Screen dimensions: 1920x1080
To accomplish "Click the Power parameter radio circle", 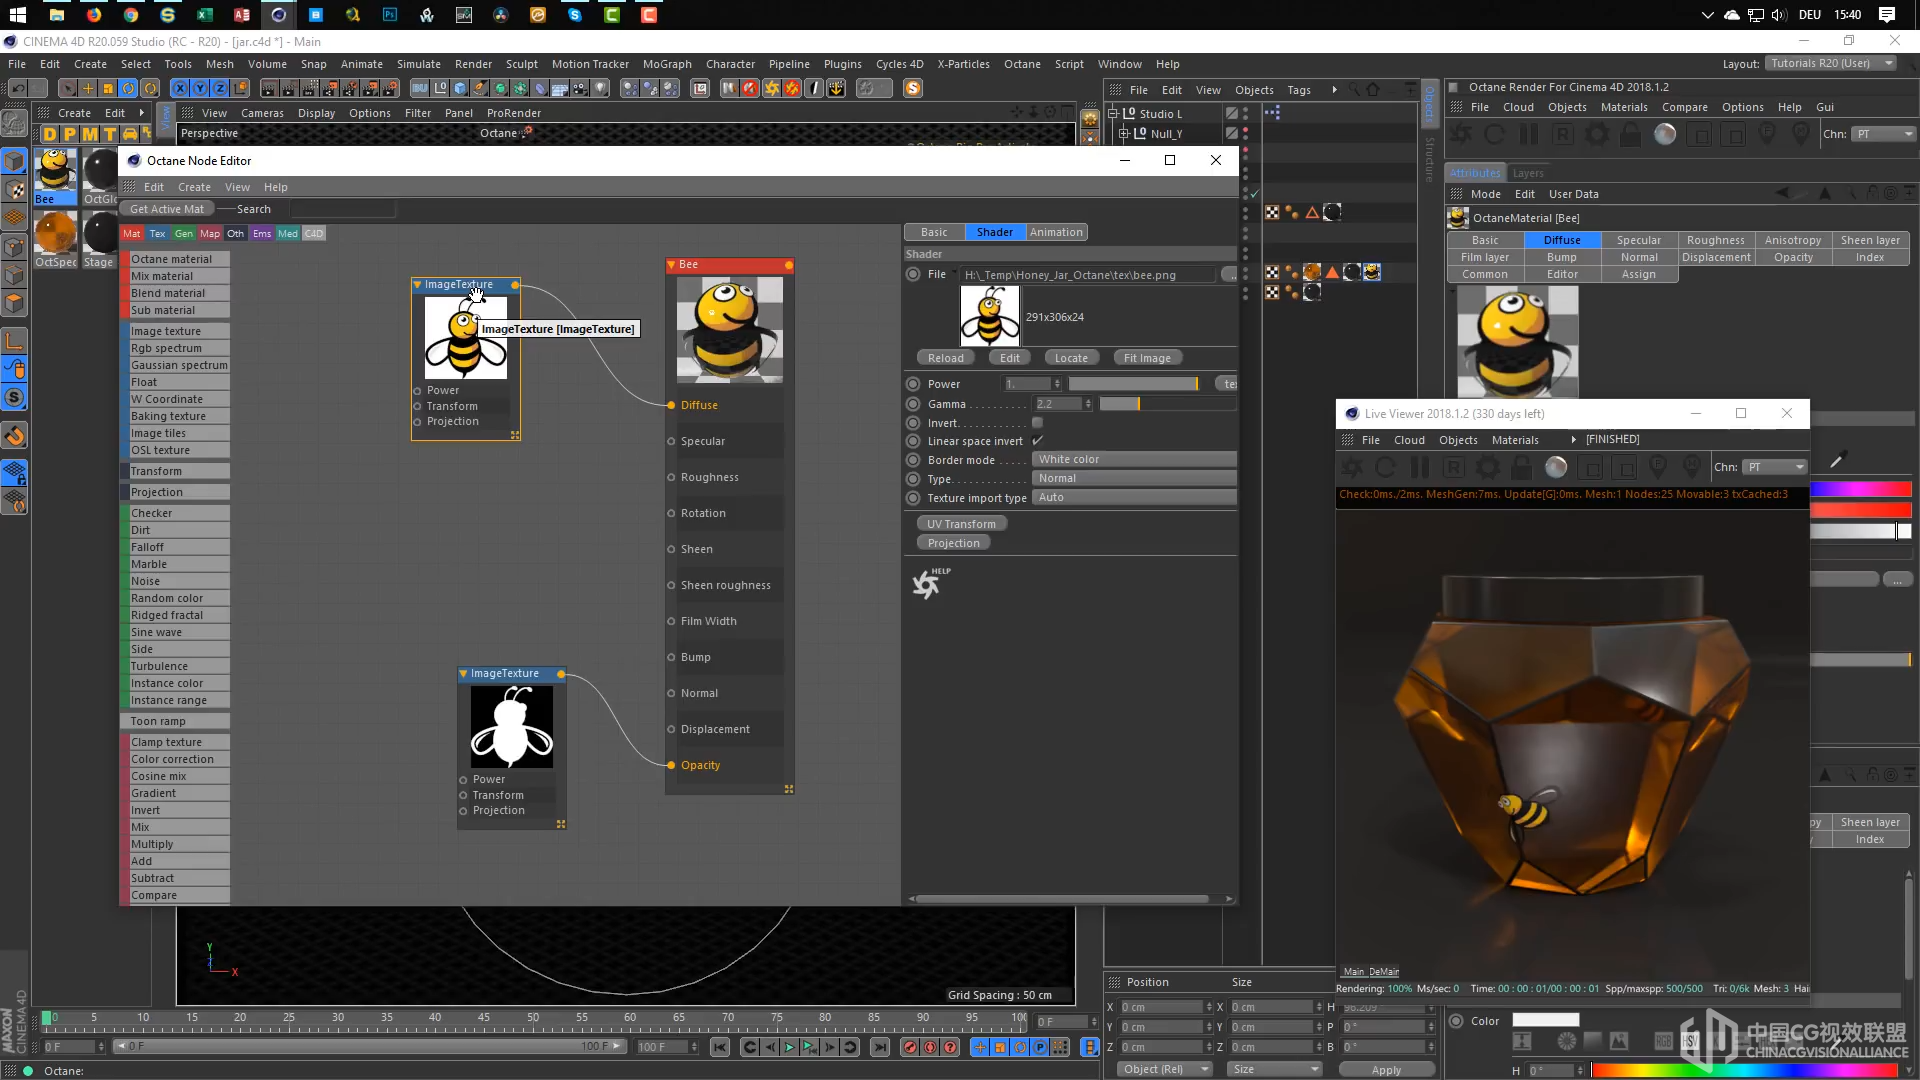I will 913,384.
